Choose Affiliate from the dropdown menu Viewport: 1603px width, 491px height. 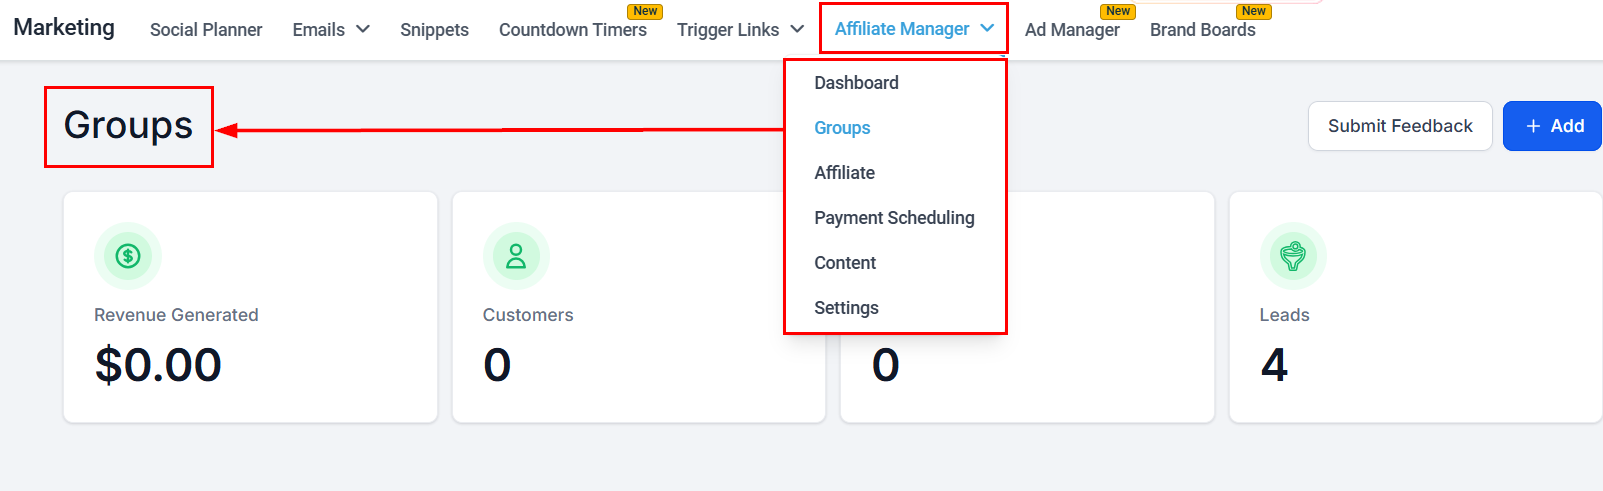[844, 173]
